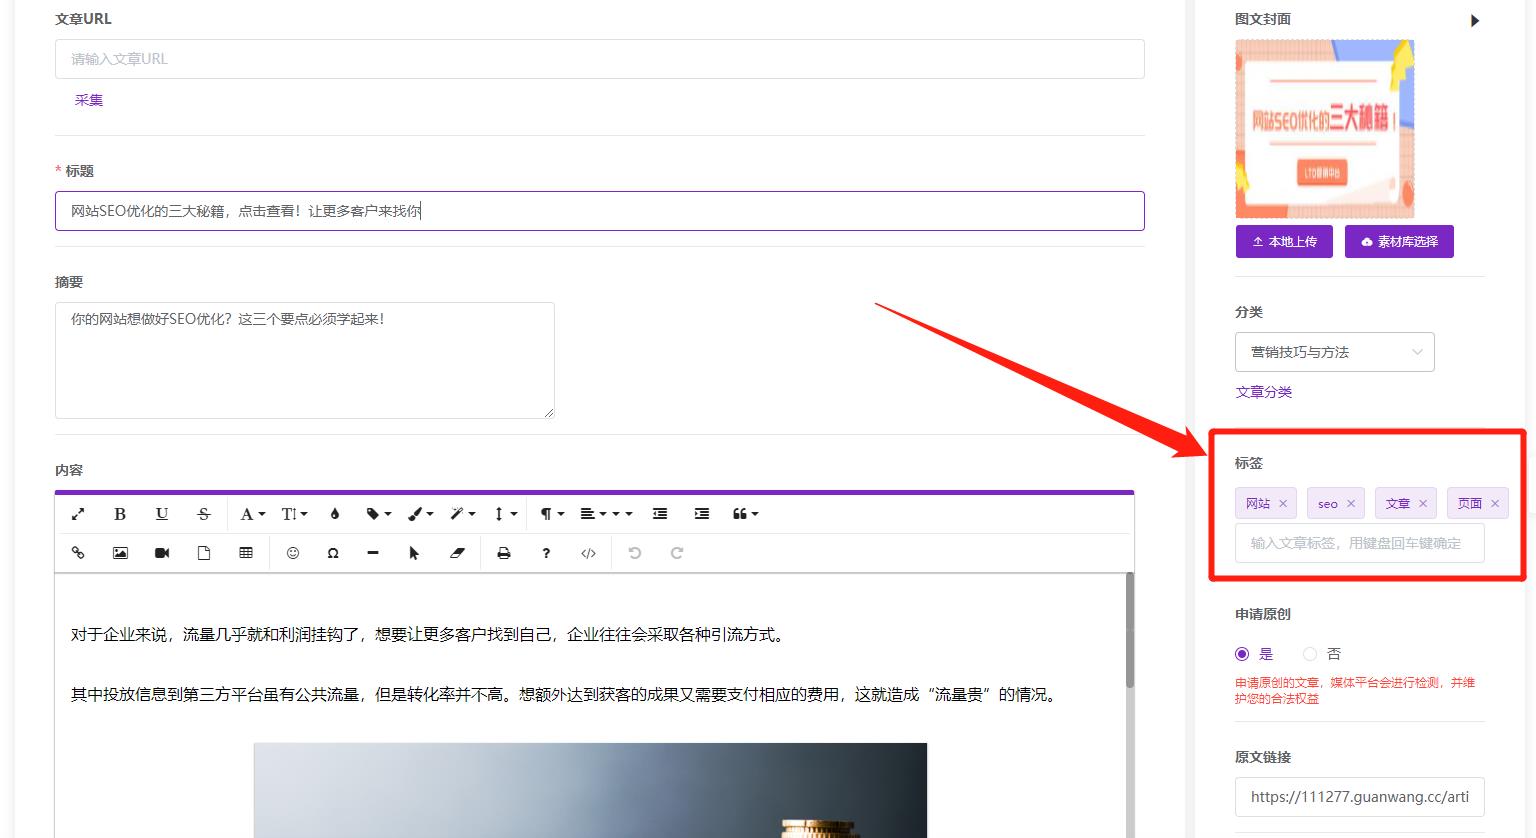Open the inline style brush dropdown

[420, 514]
